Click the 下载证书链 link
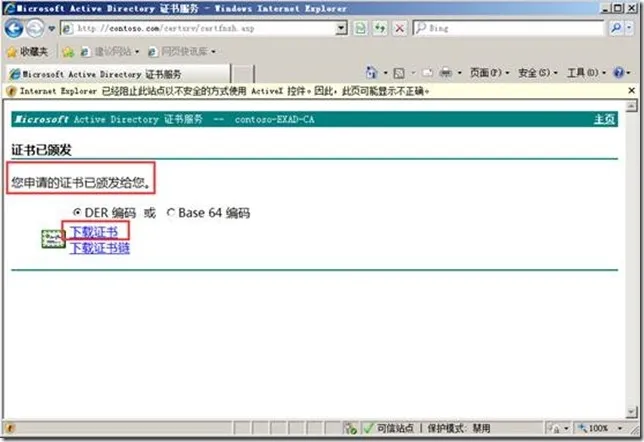The height and width of the screenshot is (442, 644). tap(99, 248)
